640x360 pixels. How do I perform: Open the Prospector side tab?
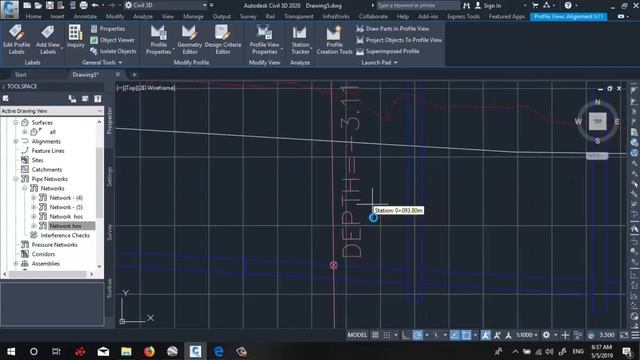pos(109,120)
